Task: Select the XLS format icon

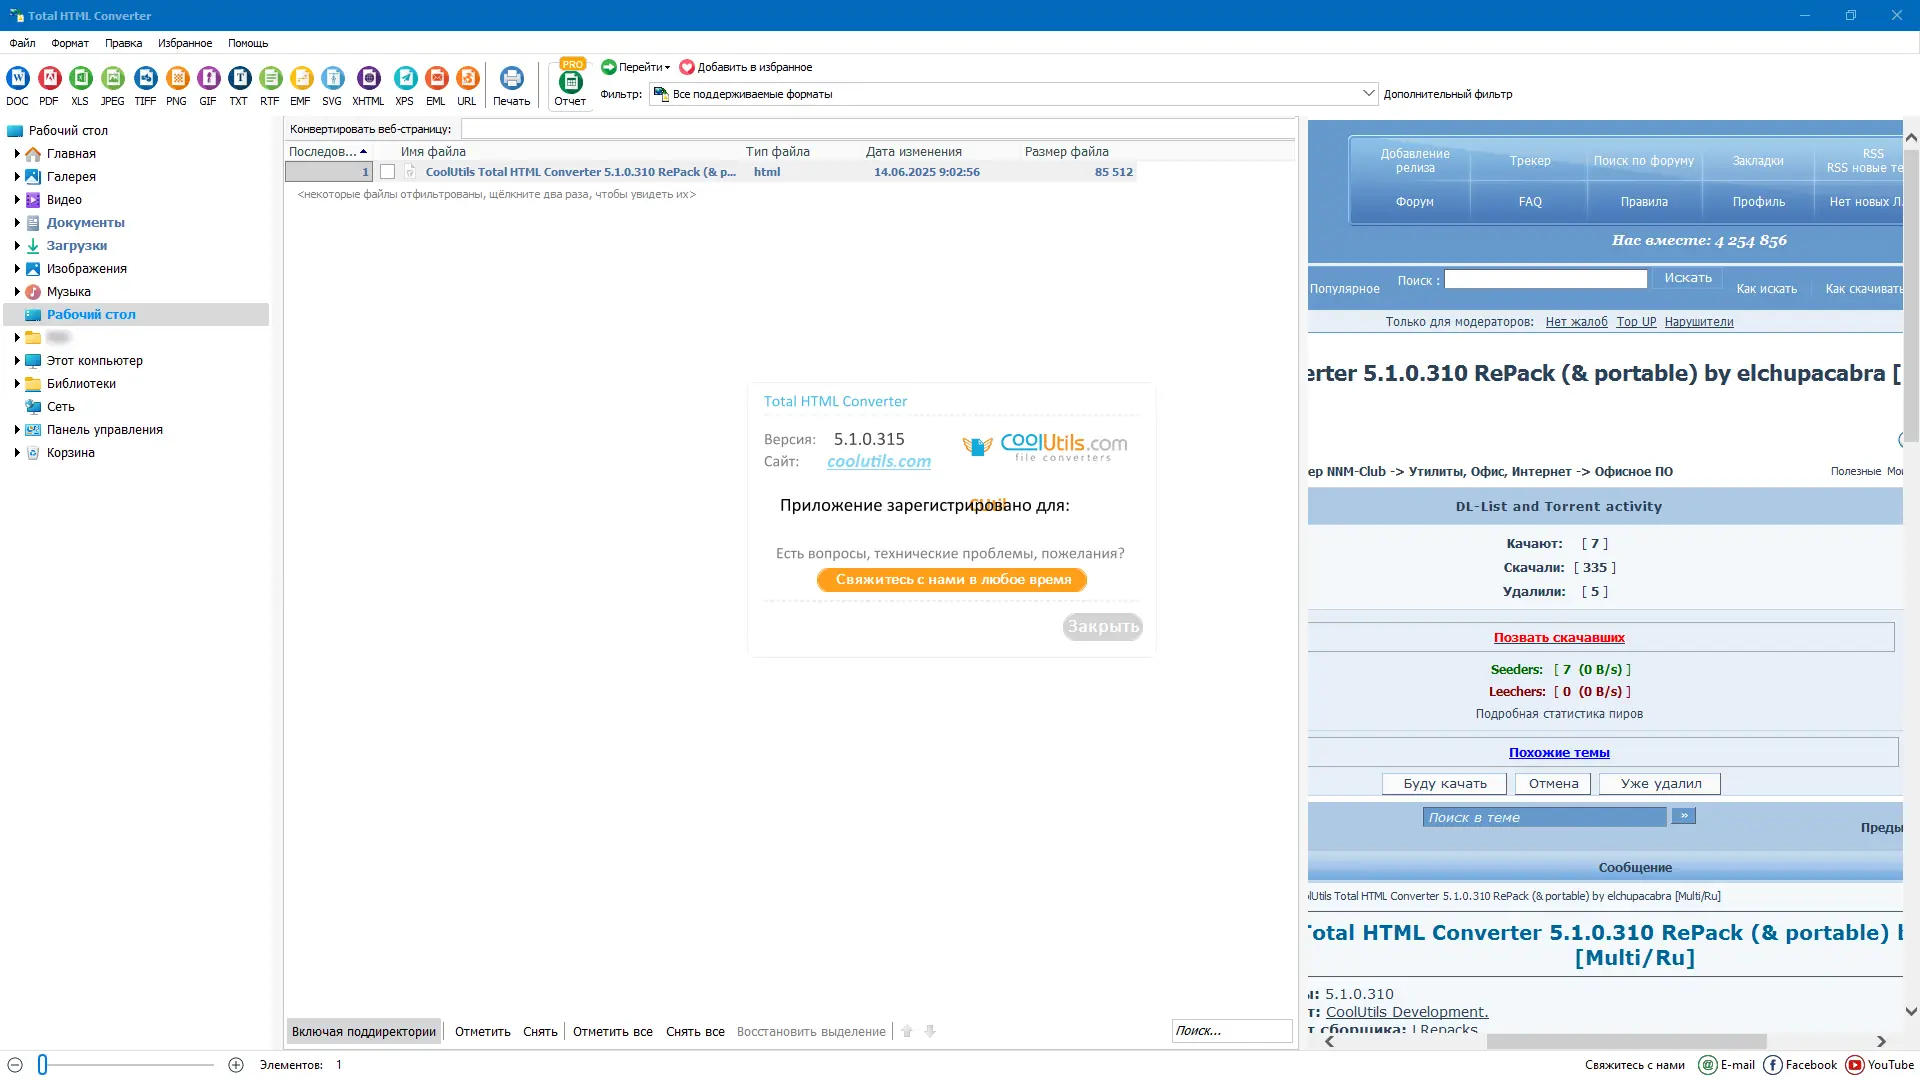Action: pyautogui.click(x=81, y=79)
